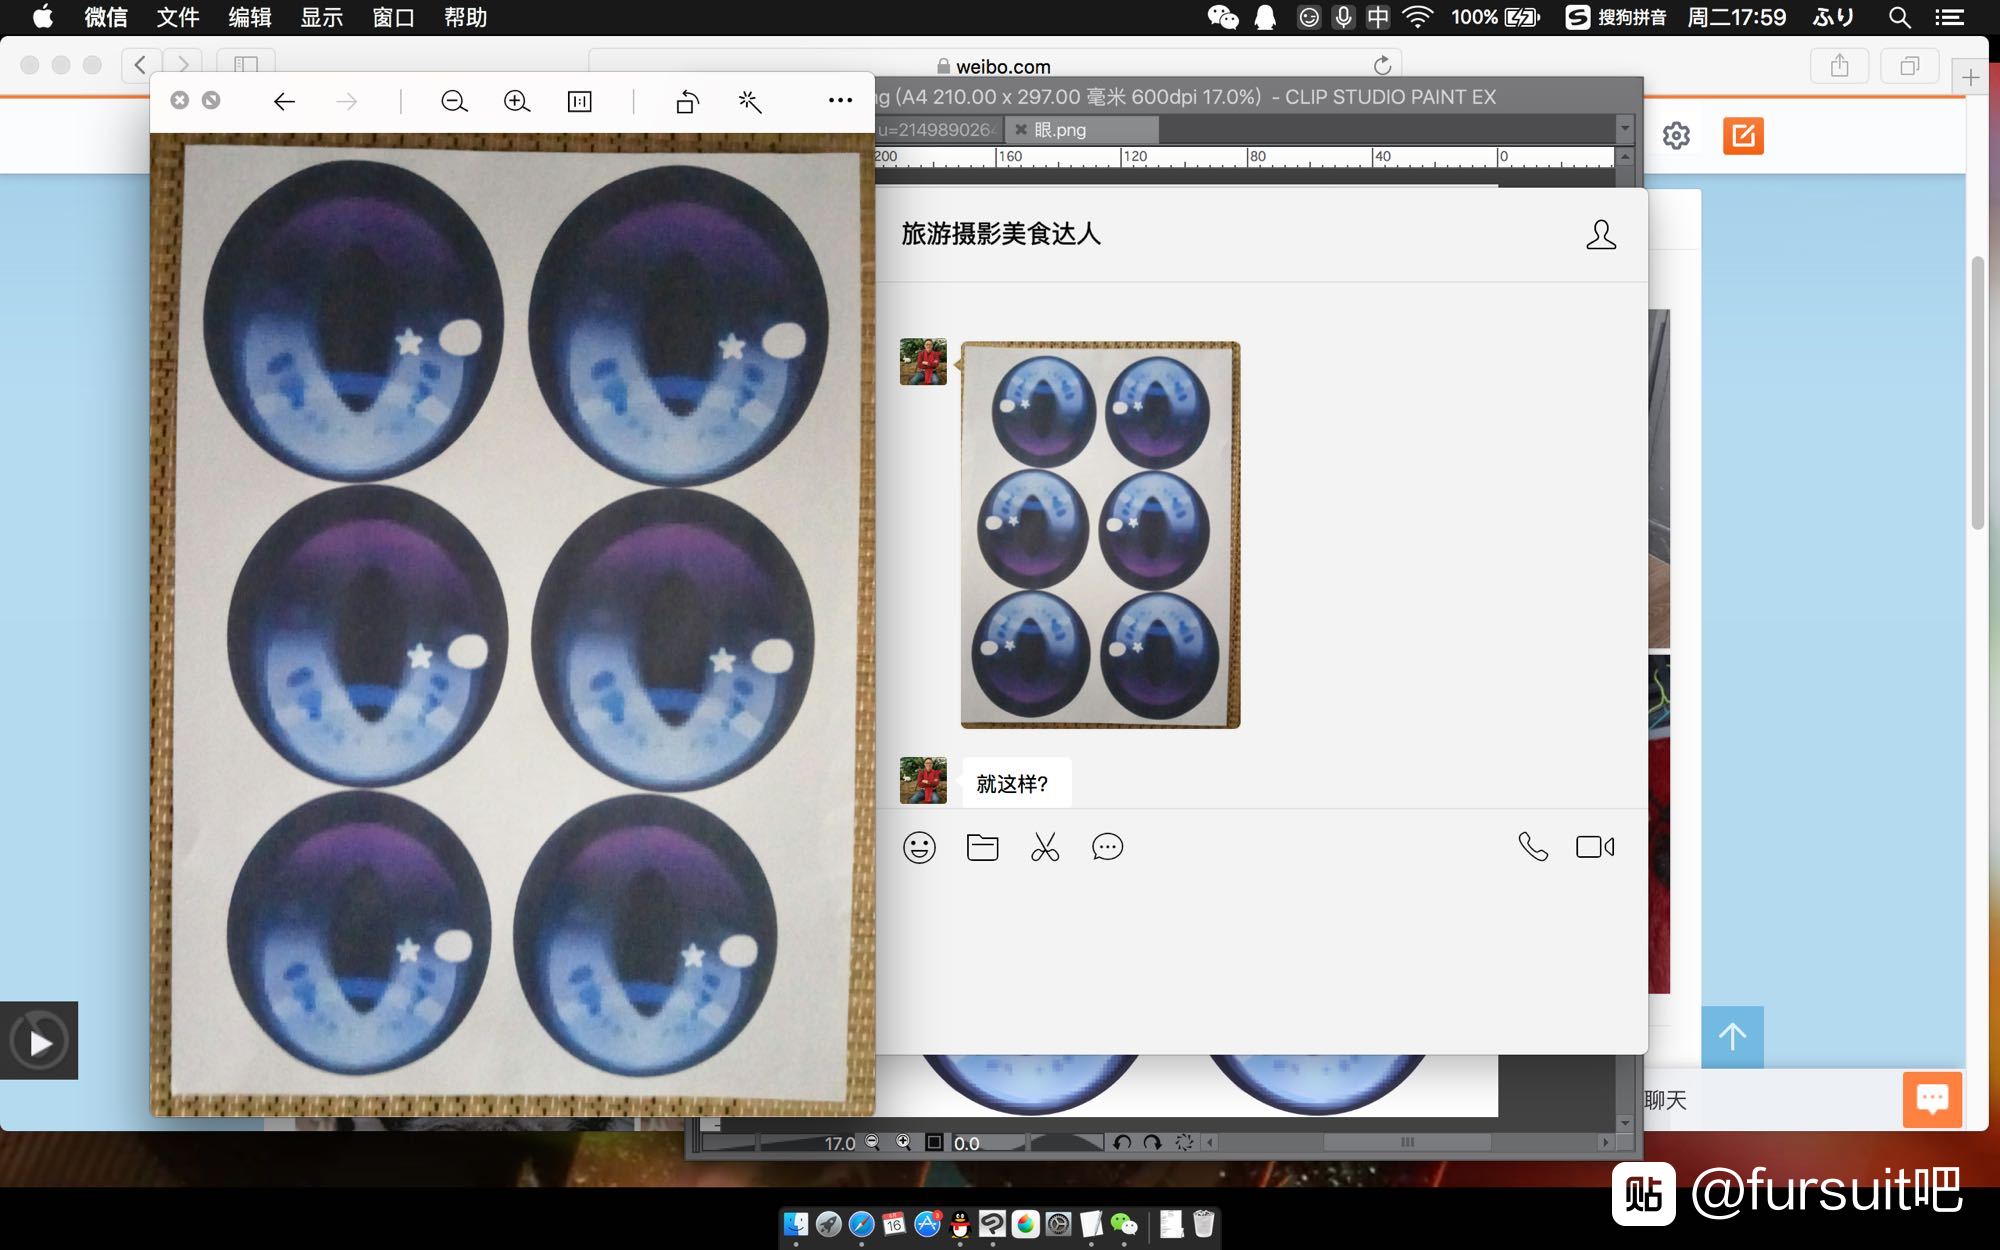Open the 编辑 menu in menu bar
This screenshot has width=2000, height=1250.
coord(250,17)
